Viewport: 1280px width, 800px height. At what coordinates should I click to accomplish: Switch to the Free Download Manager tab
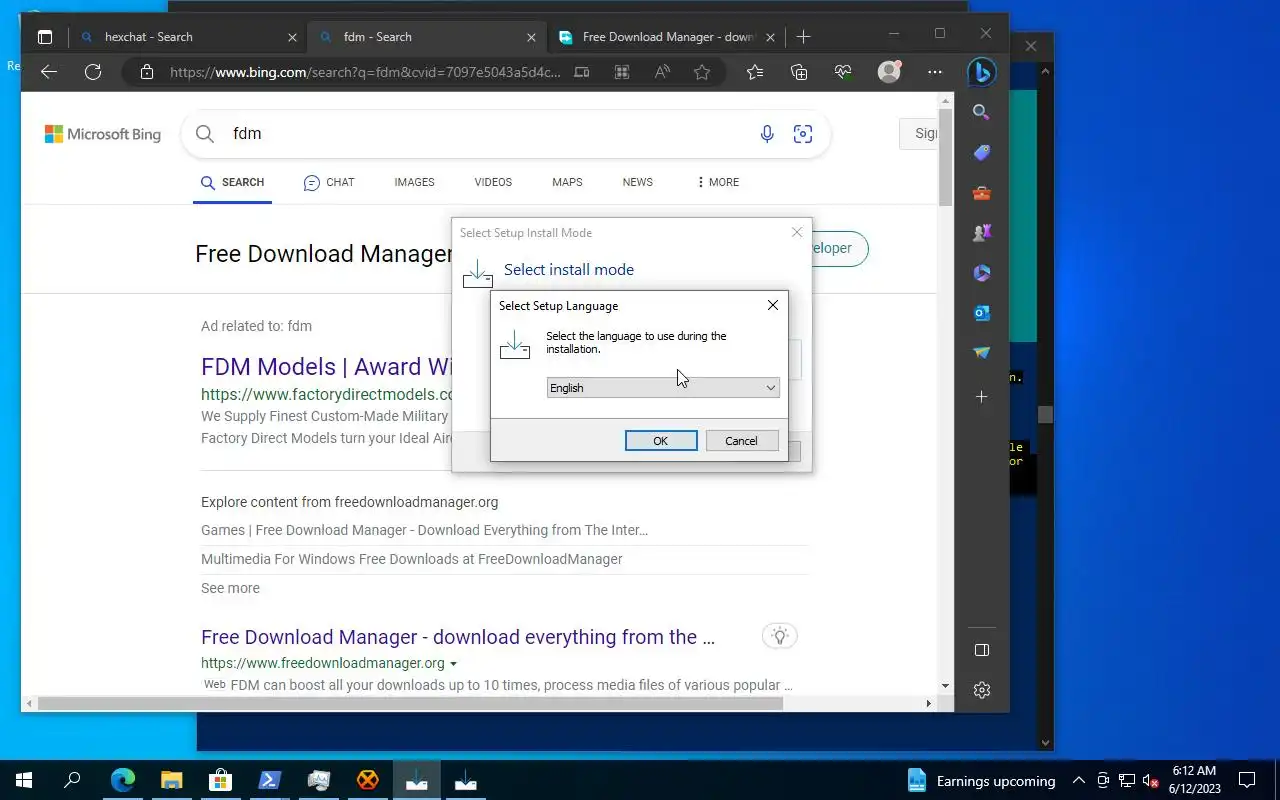point(667,37)
